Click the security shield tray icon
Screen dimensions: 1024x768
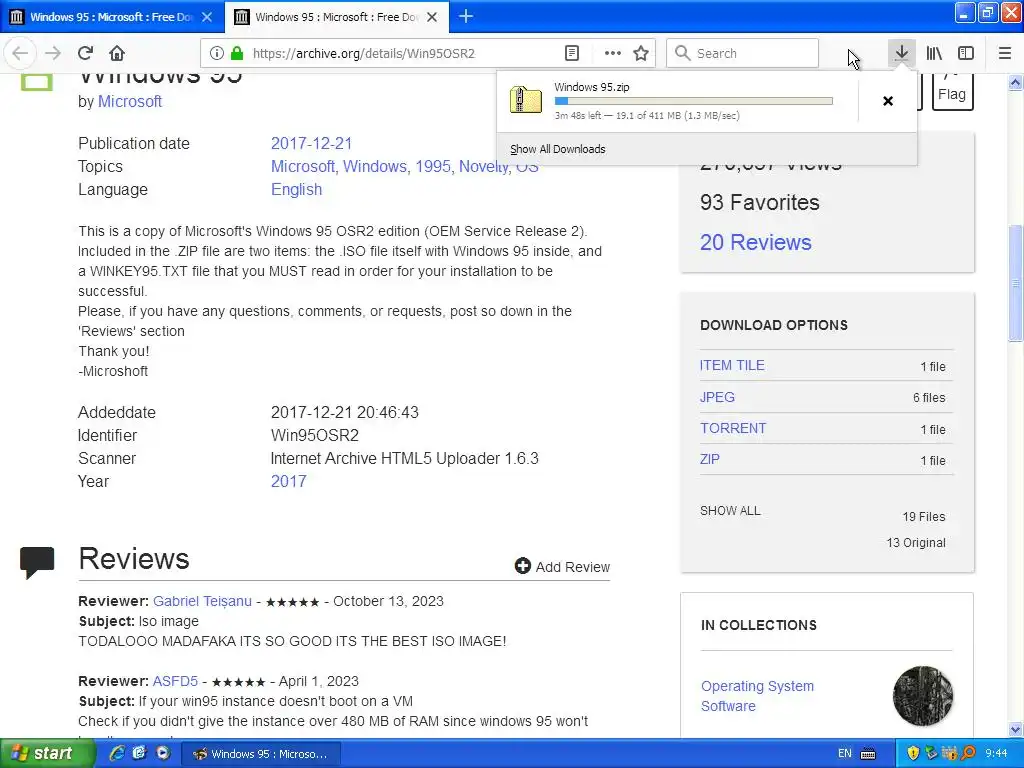[913, 753]
